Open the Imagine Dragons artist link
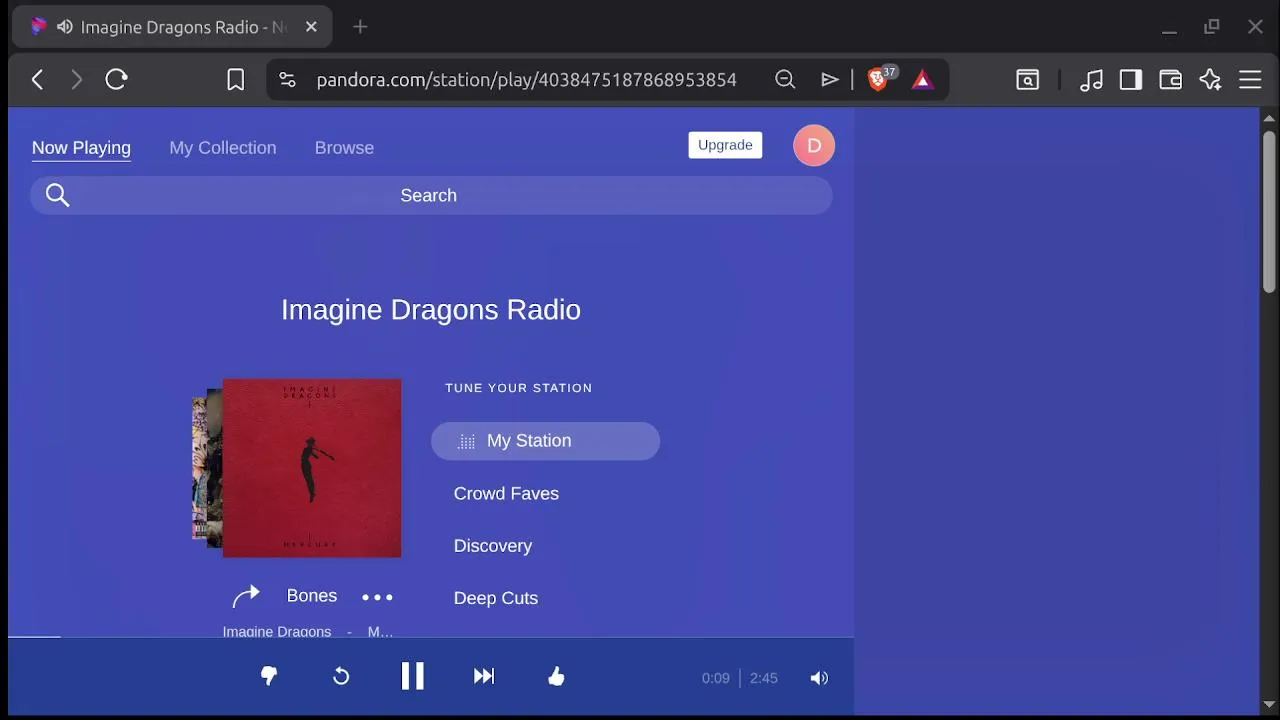Image resolution: width=1280 pixels, height=720 pixels. (277, 631)
